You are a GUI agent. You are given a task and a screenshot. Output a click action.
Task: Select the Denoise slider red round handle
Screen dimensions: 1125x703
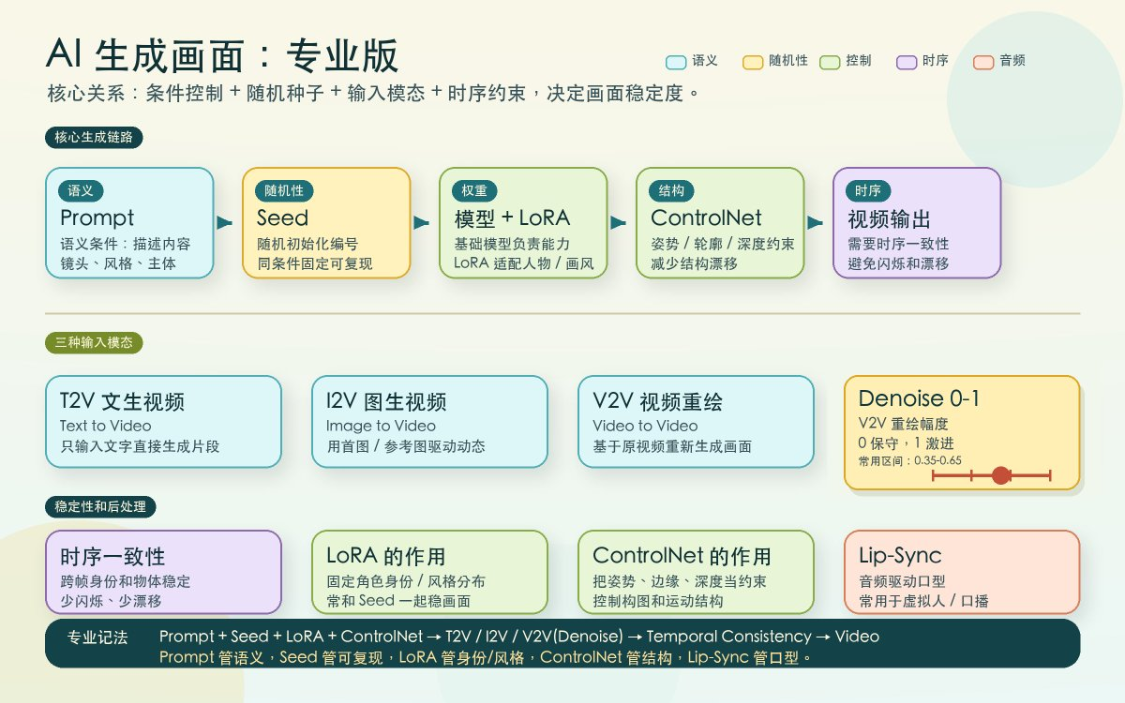1001,475
